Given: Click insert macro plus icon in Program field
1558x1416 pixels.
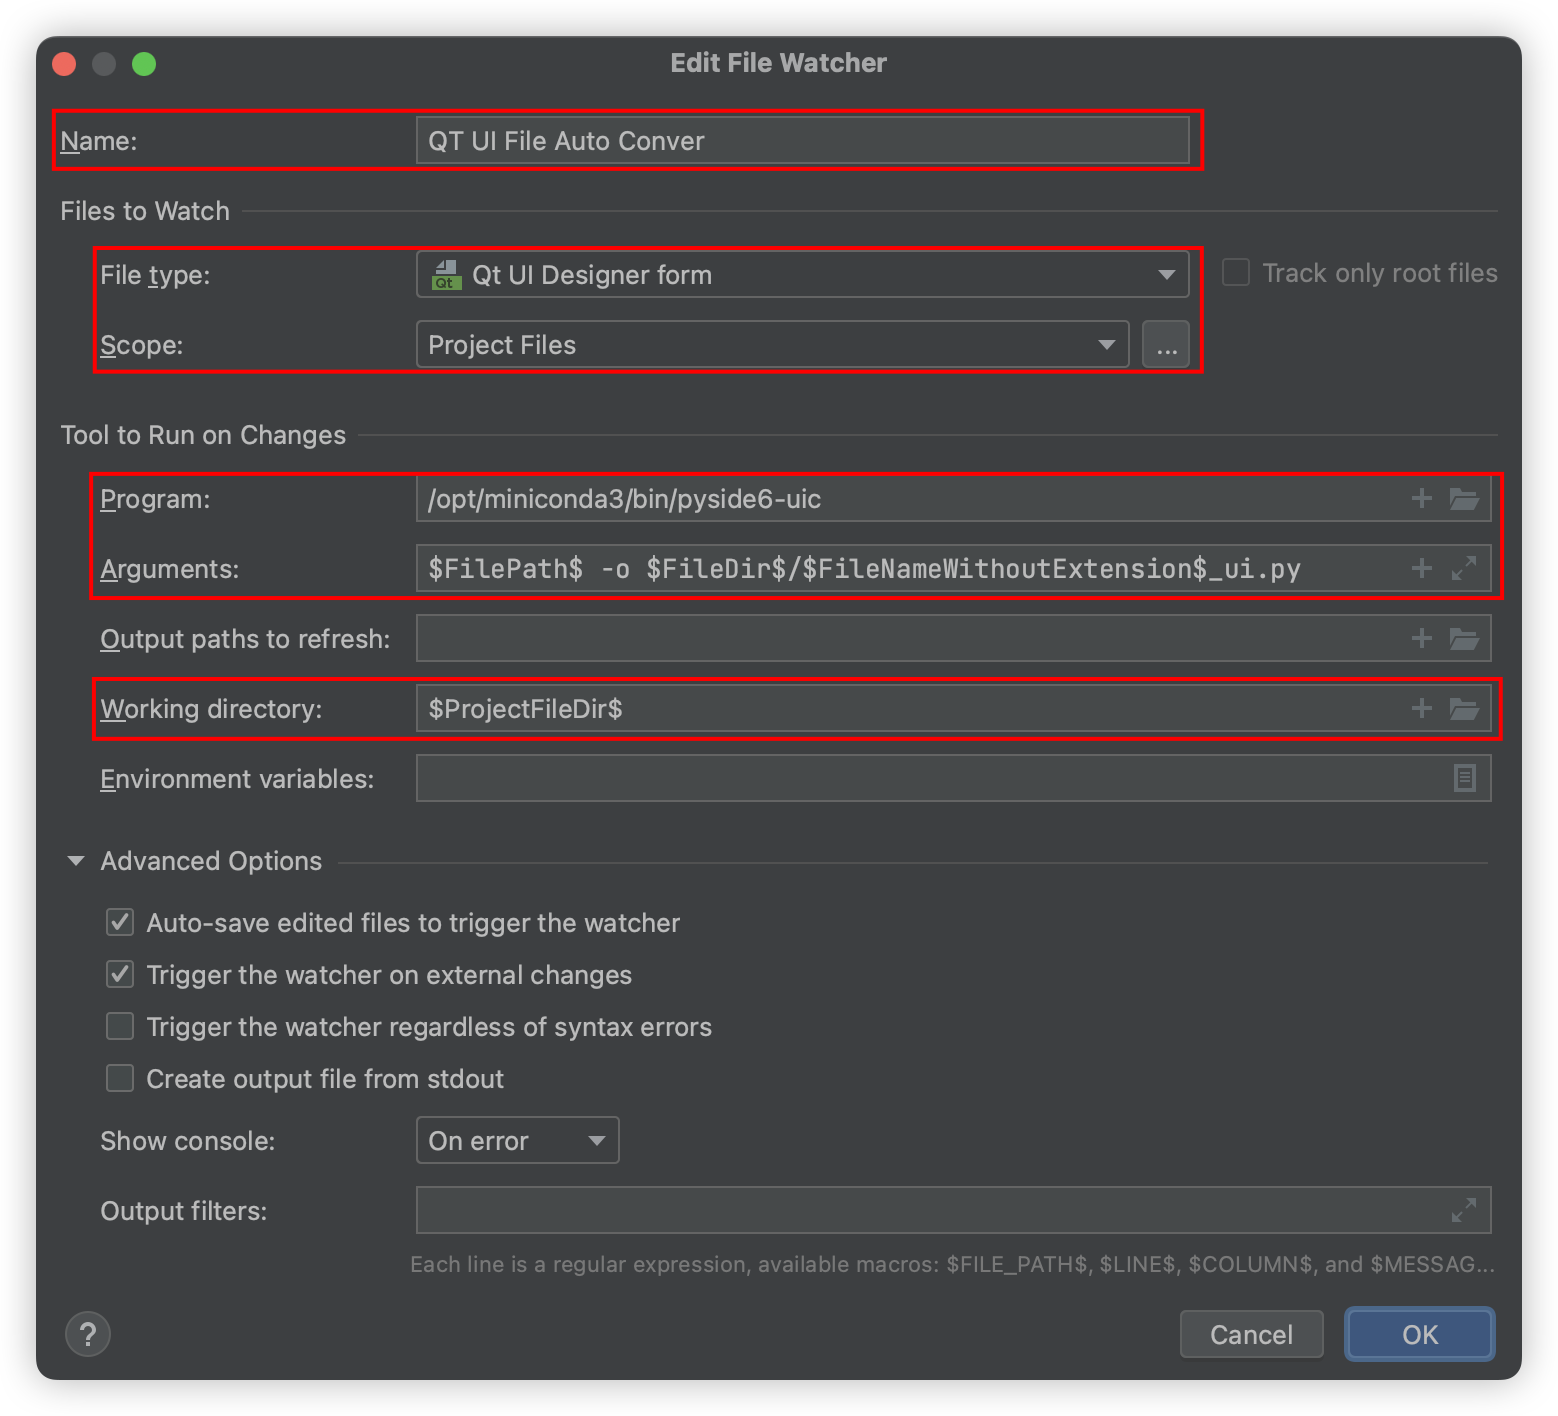Looking at the screenshot, I should [x=1421, y=499].
